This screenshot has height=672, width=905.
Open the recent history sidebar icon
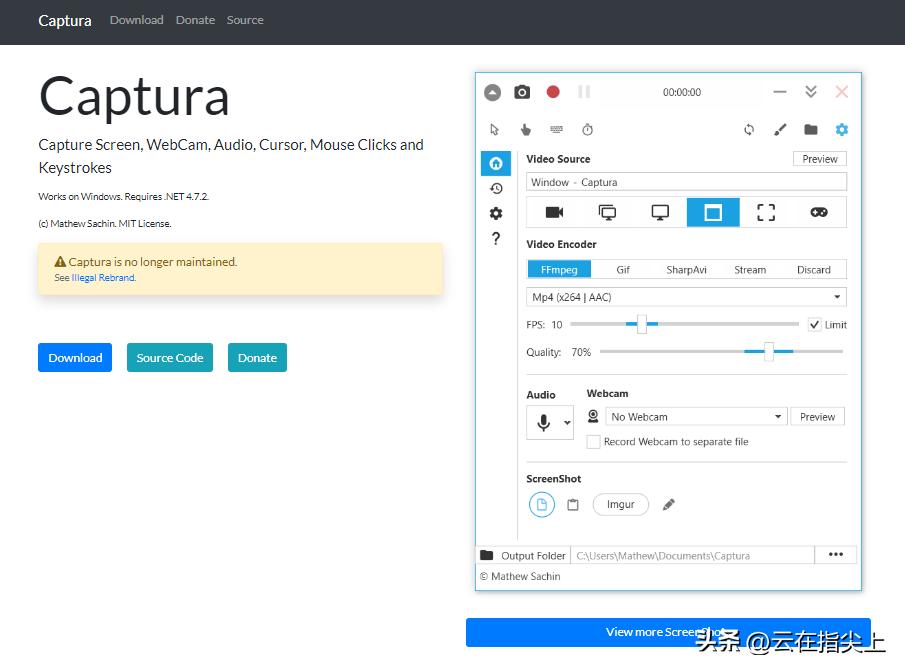click(496, 188)
